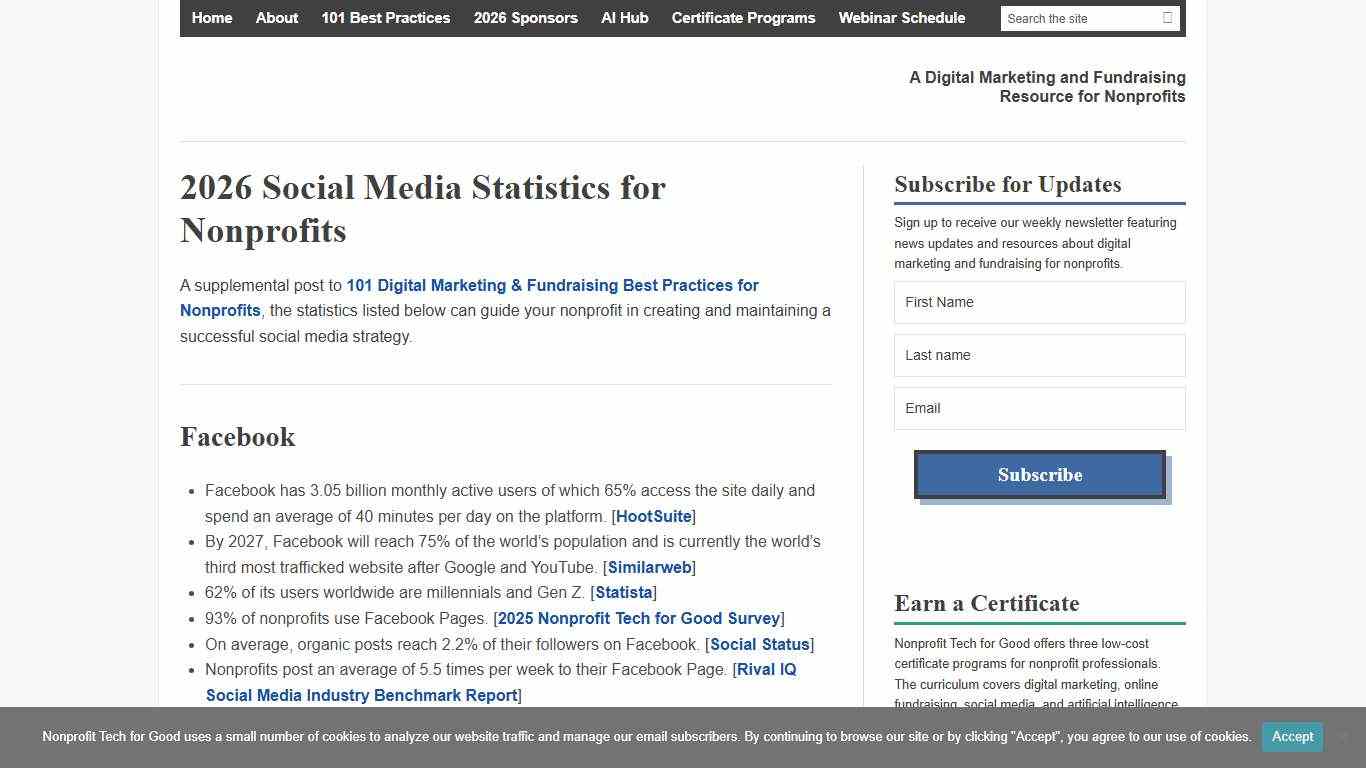Screen dimensions: 1366x768
Task: Follow the Similarweb link
Action: tap(649, 567)
